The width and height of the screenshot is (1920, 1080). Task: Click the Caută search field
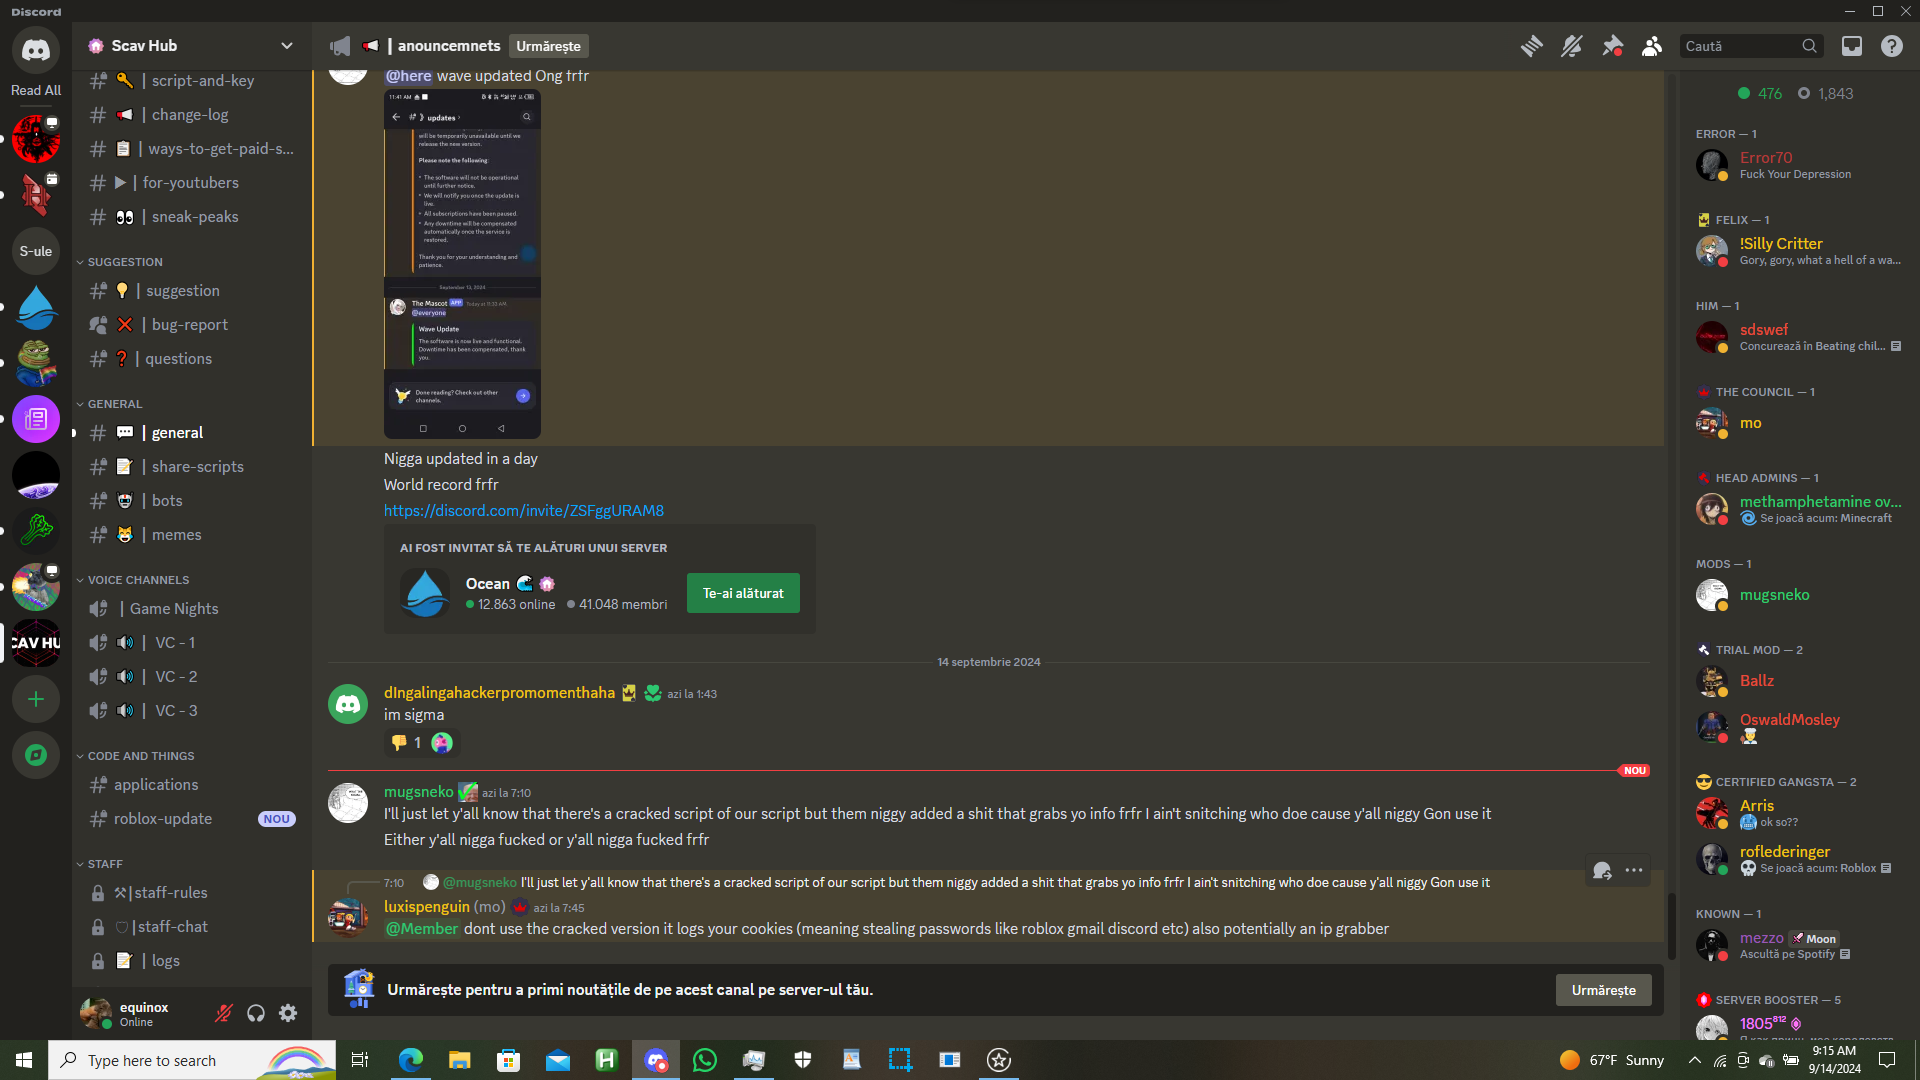click(x=1740, y=46)
